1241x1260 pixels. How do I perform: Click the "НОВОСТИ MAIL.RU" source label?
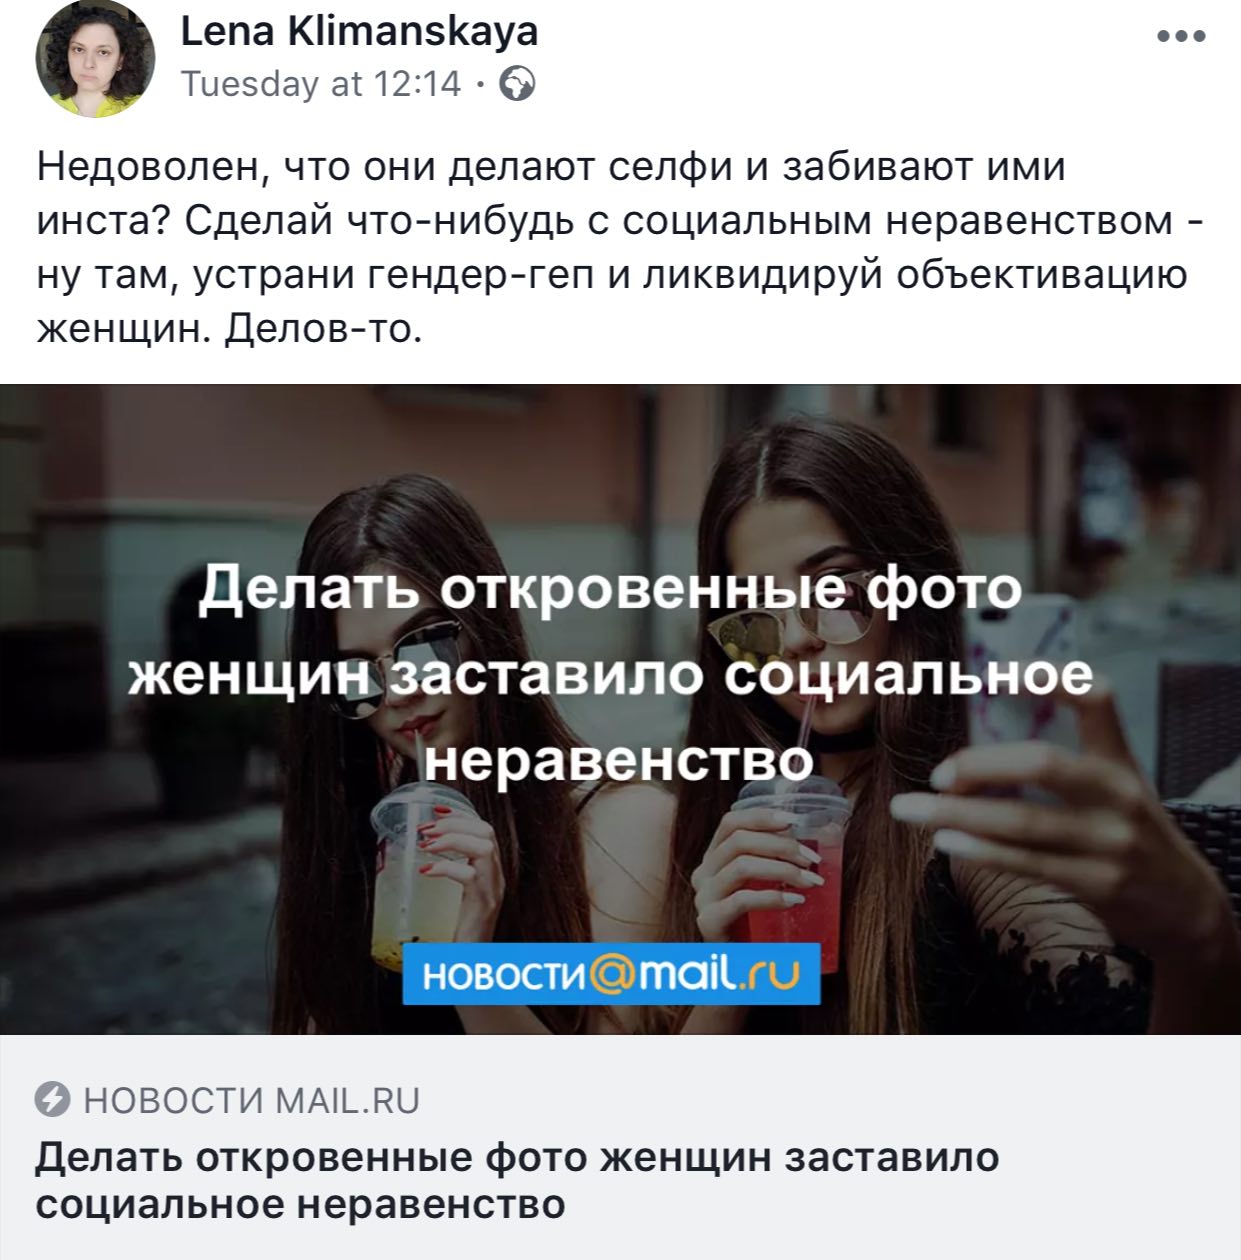(252, 1100)
